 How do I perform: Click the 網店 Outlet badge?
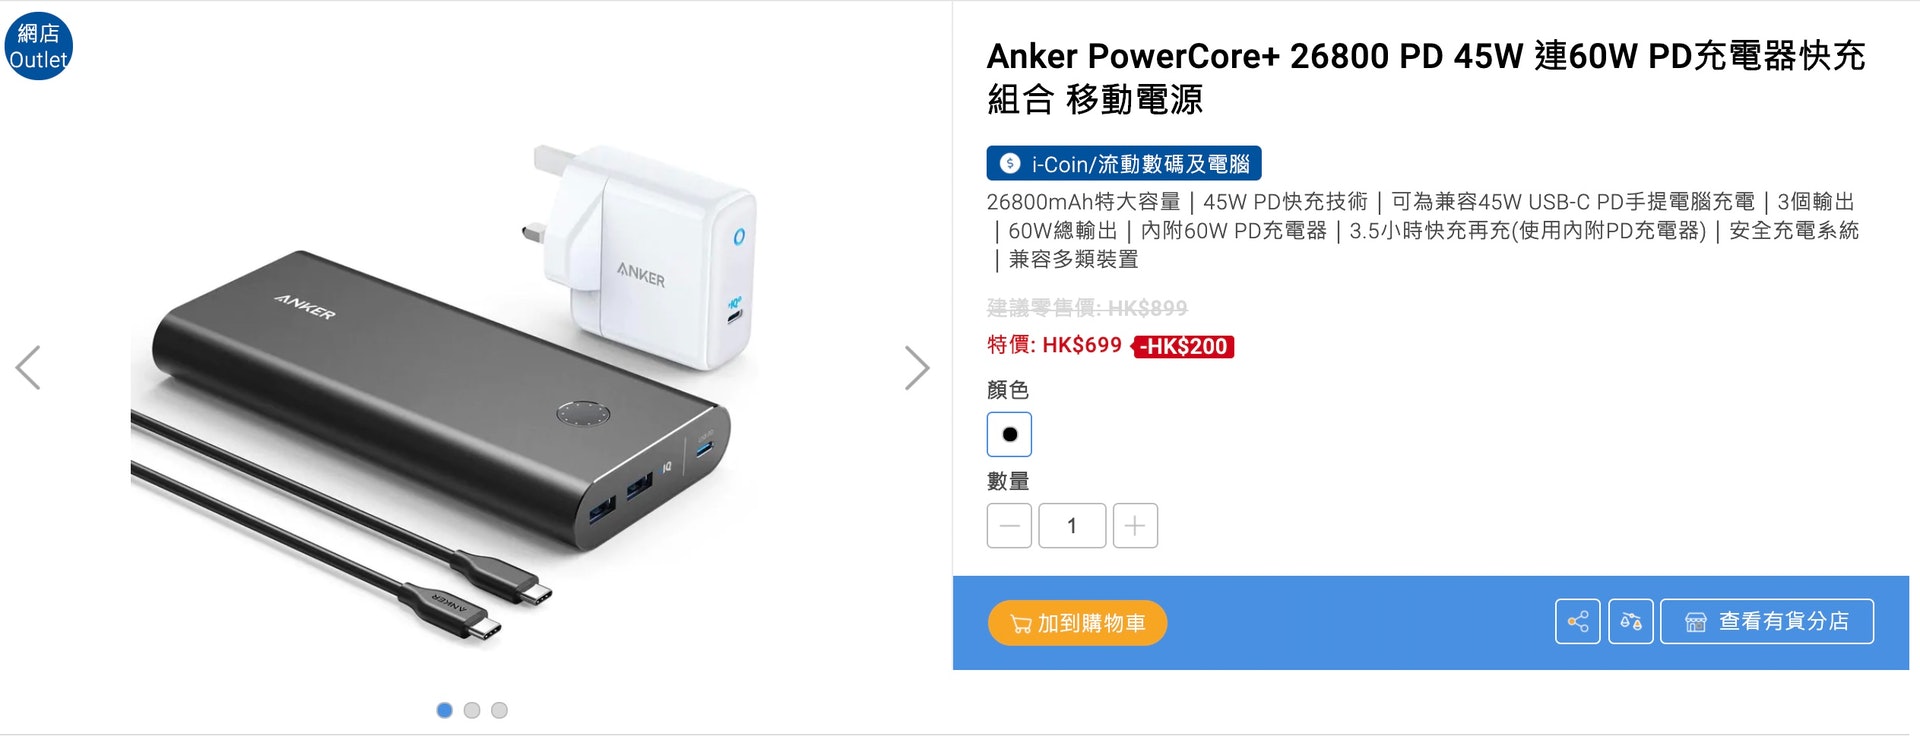click(x=38, y=46)
